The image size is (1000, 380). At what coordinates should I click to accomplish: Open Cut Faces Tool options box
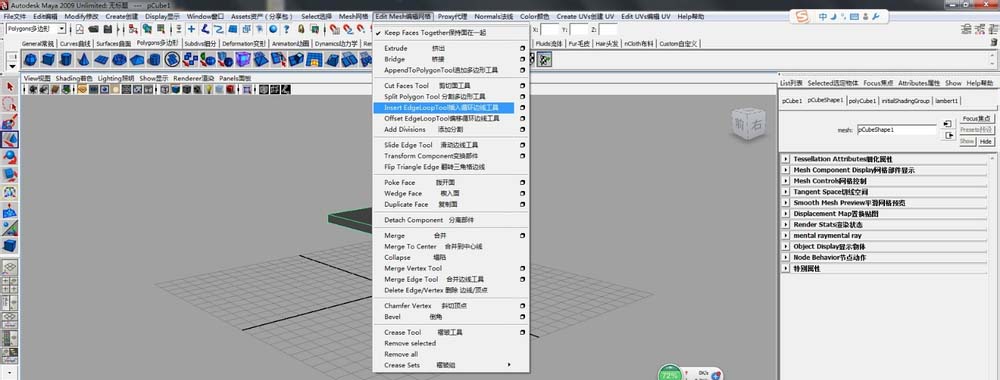(522, 85)
